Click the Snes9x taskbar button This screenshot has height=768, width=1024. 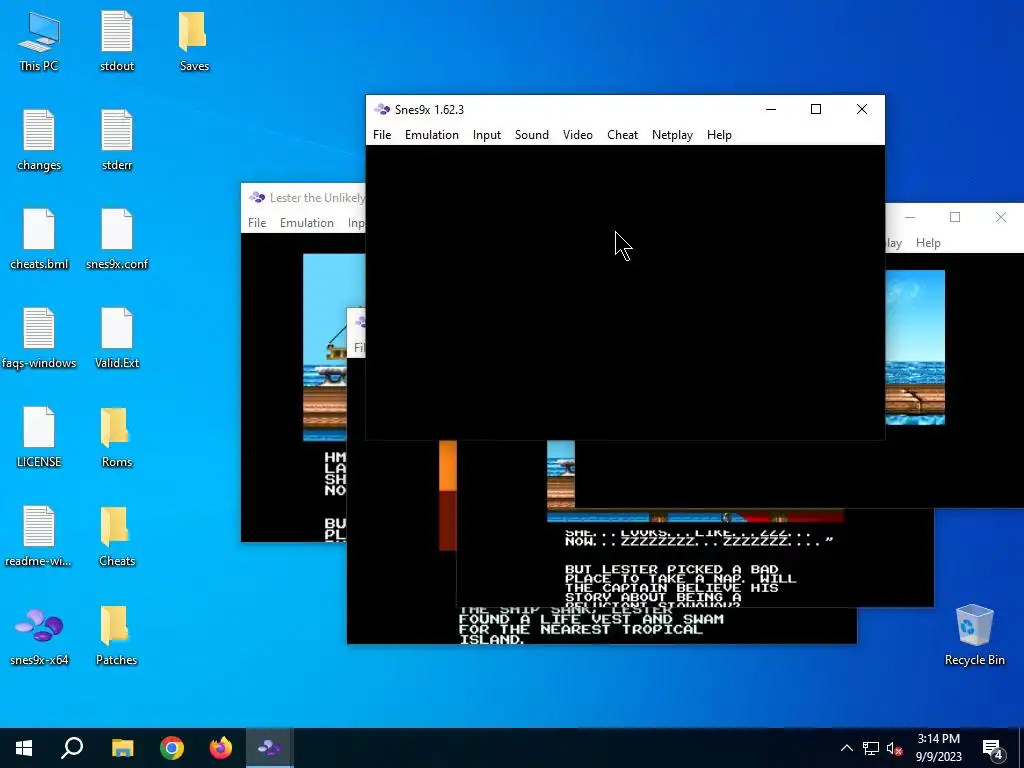270,748
